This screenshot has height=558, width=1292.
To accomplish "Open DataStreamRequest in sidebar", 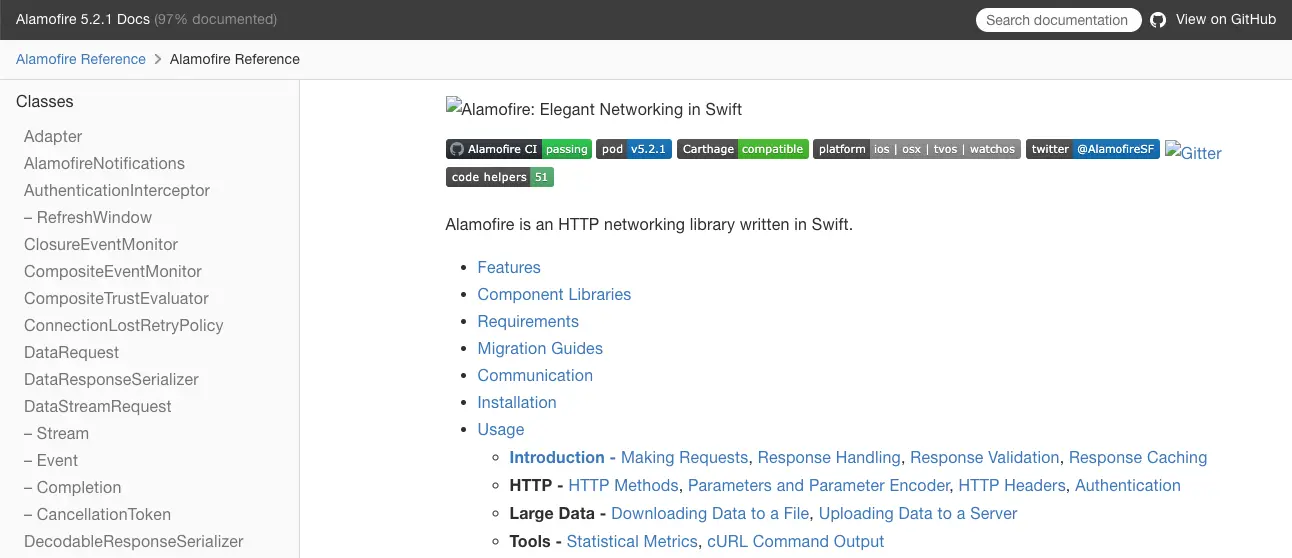I will [x=98, y=406].
